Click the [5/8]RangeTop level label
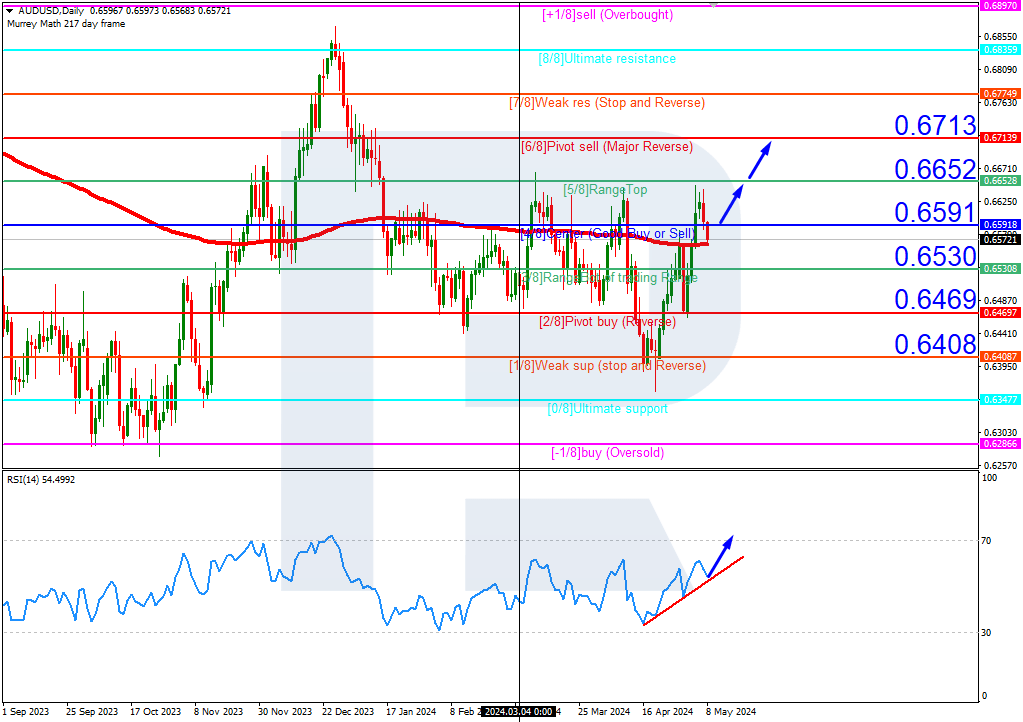This screenshot has height=722, width=1023. tap(605, 189)
